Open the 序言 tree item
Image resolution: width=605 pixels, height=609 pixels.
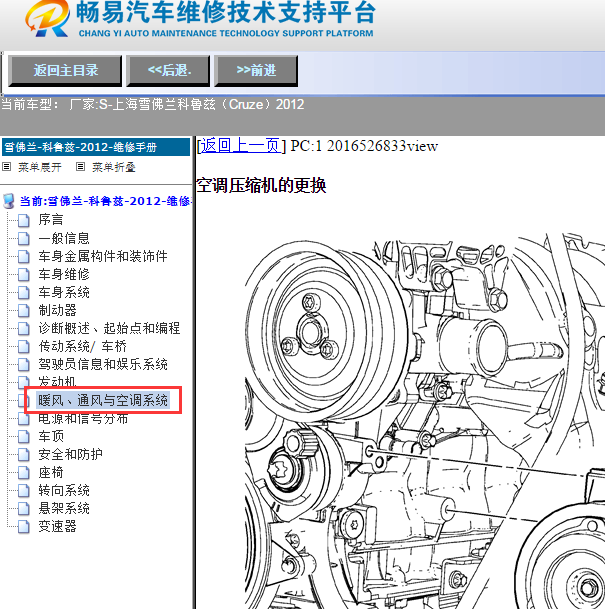(x=50, y=220)
